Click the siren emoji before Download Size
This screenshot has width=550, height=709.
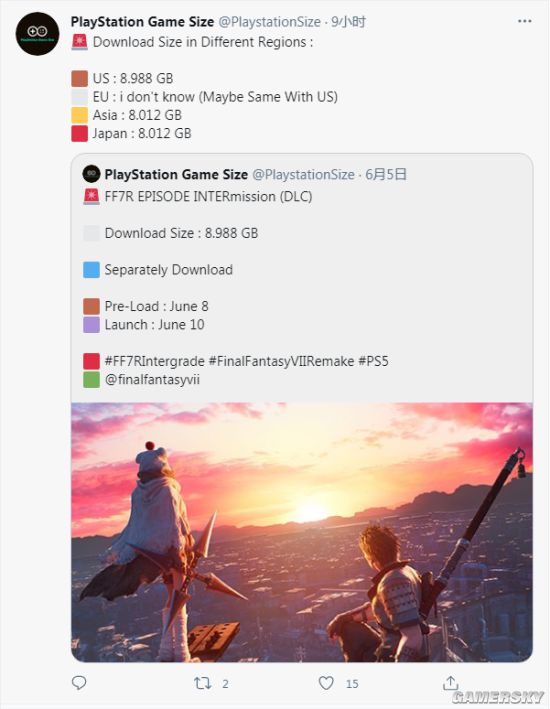click(80, 42)
